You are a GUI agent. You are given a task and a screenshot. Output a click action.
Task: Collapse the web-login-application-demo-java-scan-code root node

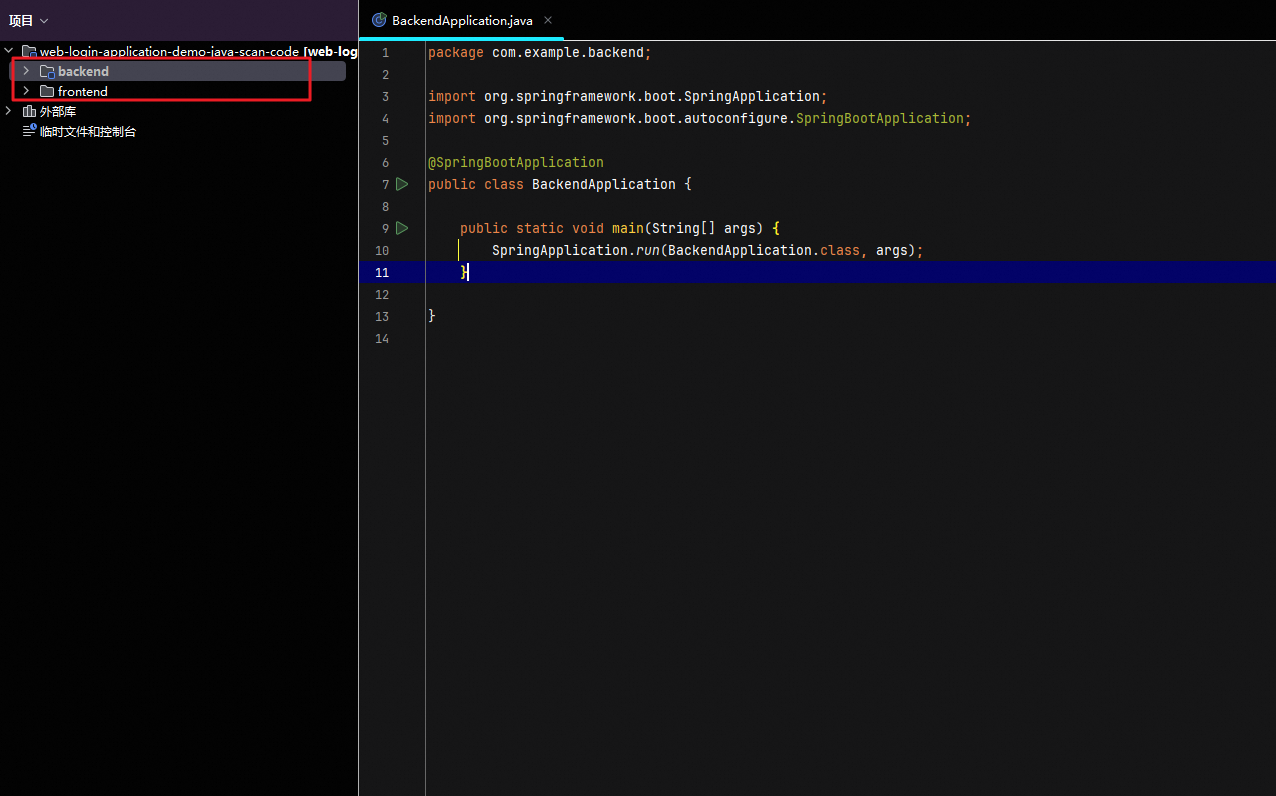click(x=9, y=51)
